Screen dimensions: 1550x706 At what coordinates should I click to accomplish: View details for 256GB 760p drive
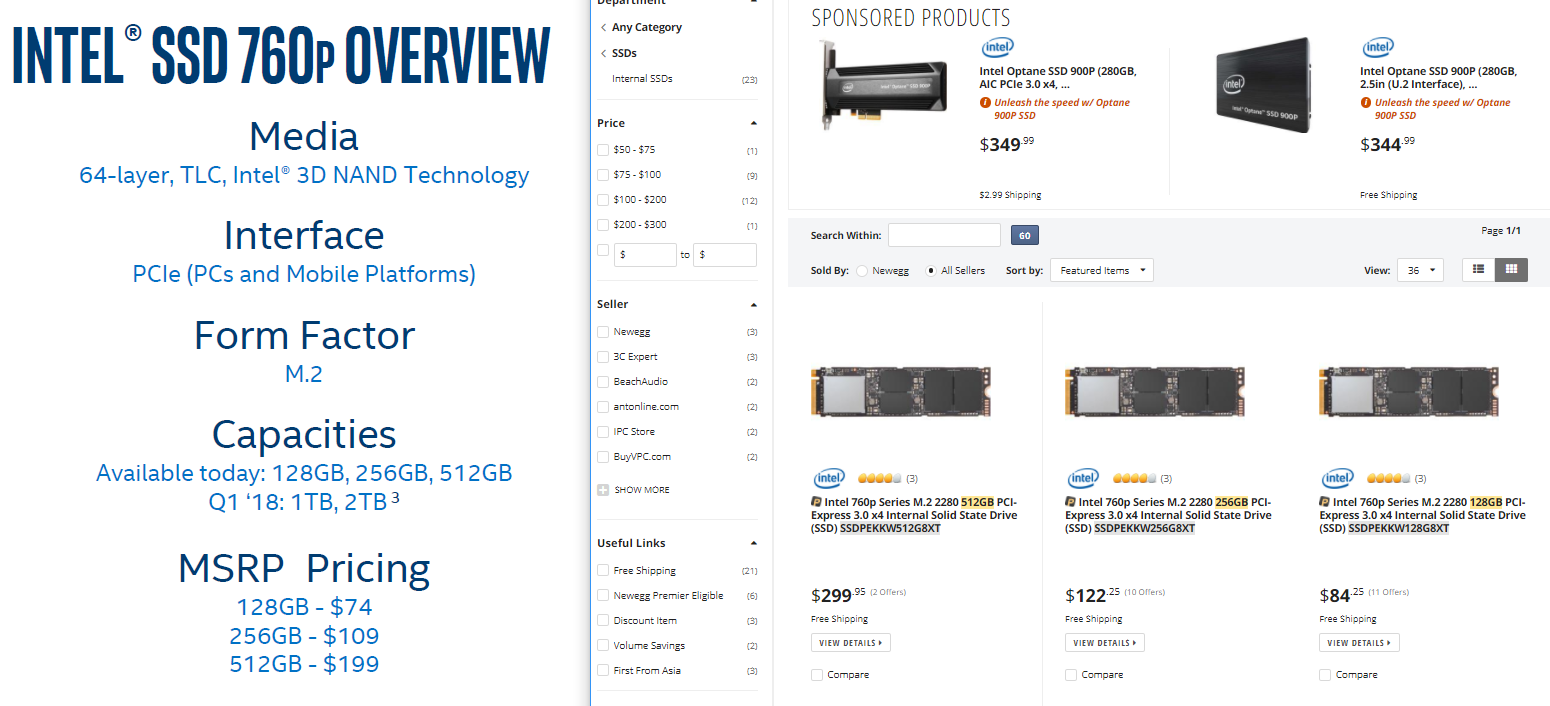click(1105, 643)
